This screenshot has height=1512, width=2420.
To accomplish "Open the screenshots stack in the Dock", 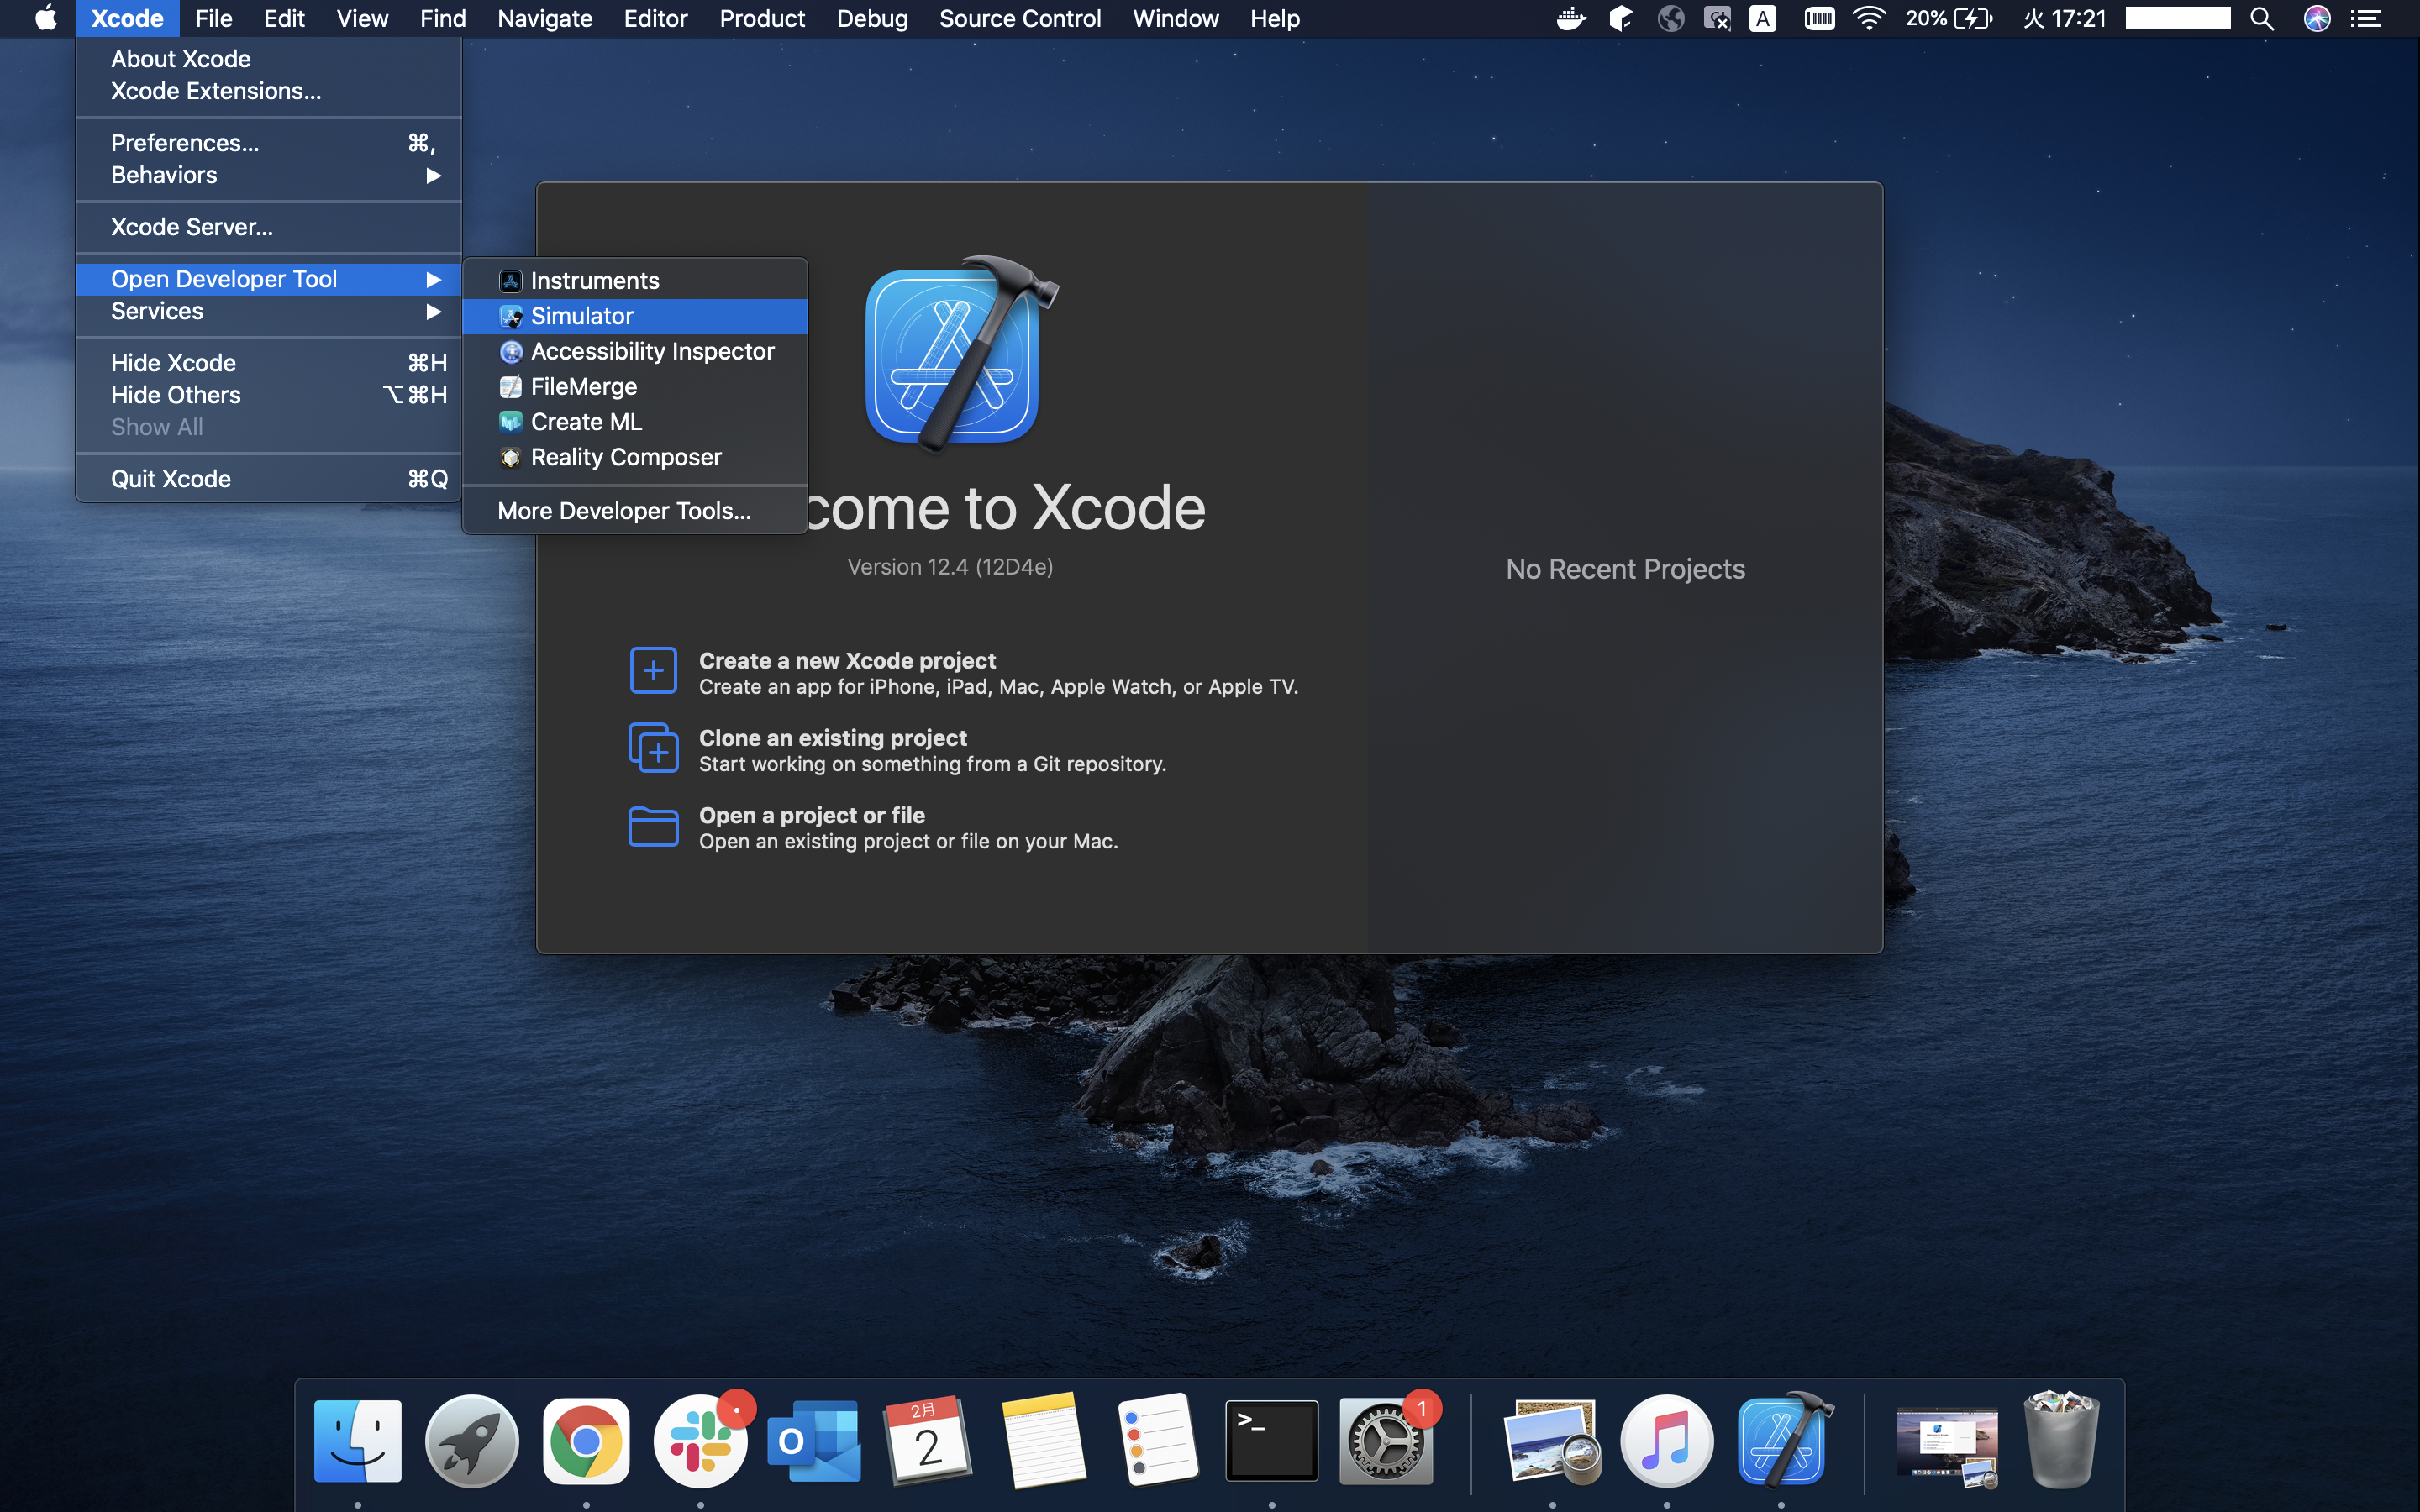I will [x=1947, y=1446].
